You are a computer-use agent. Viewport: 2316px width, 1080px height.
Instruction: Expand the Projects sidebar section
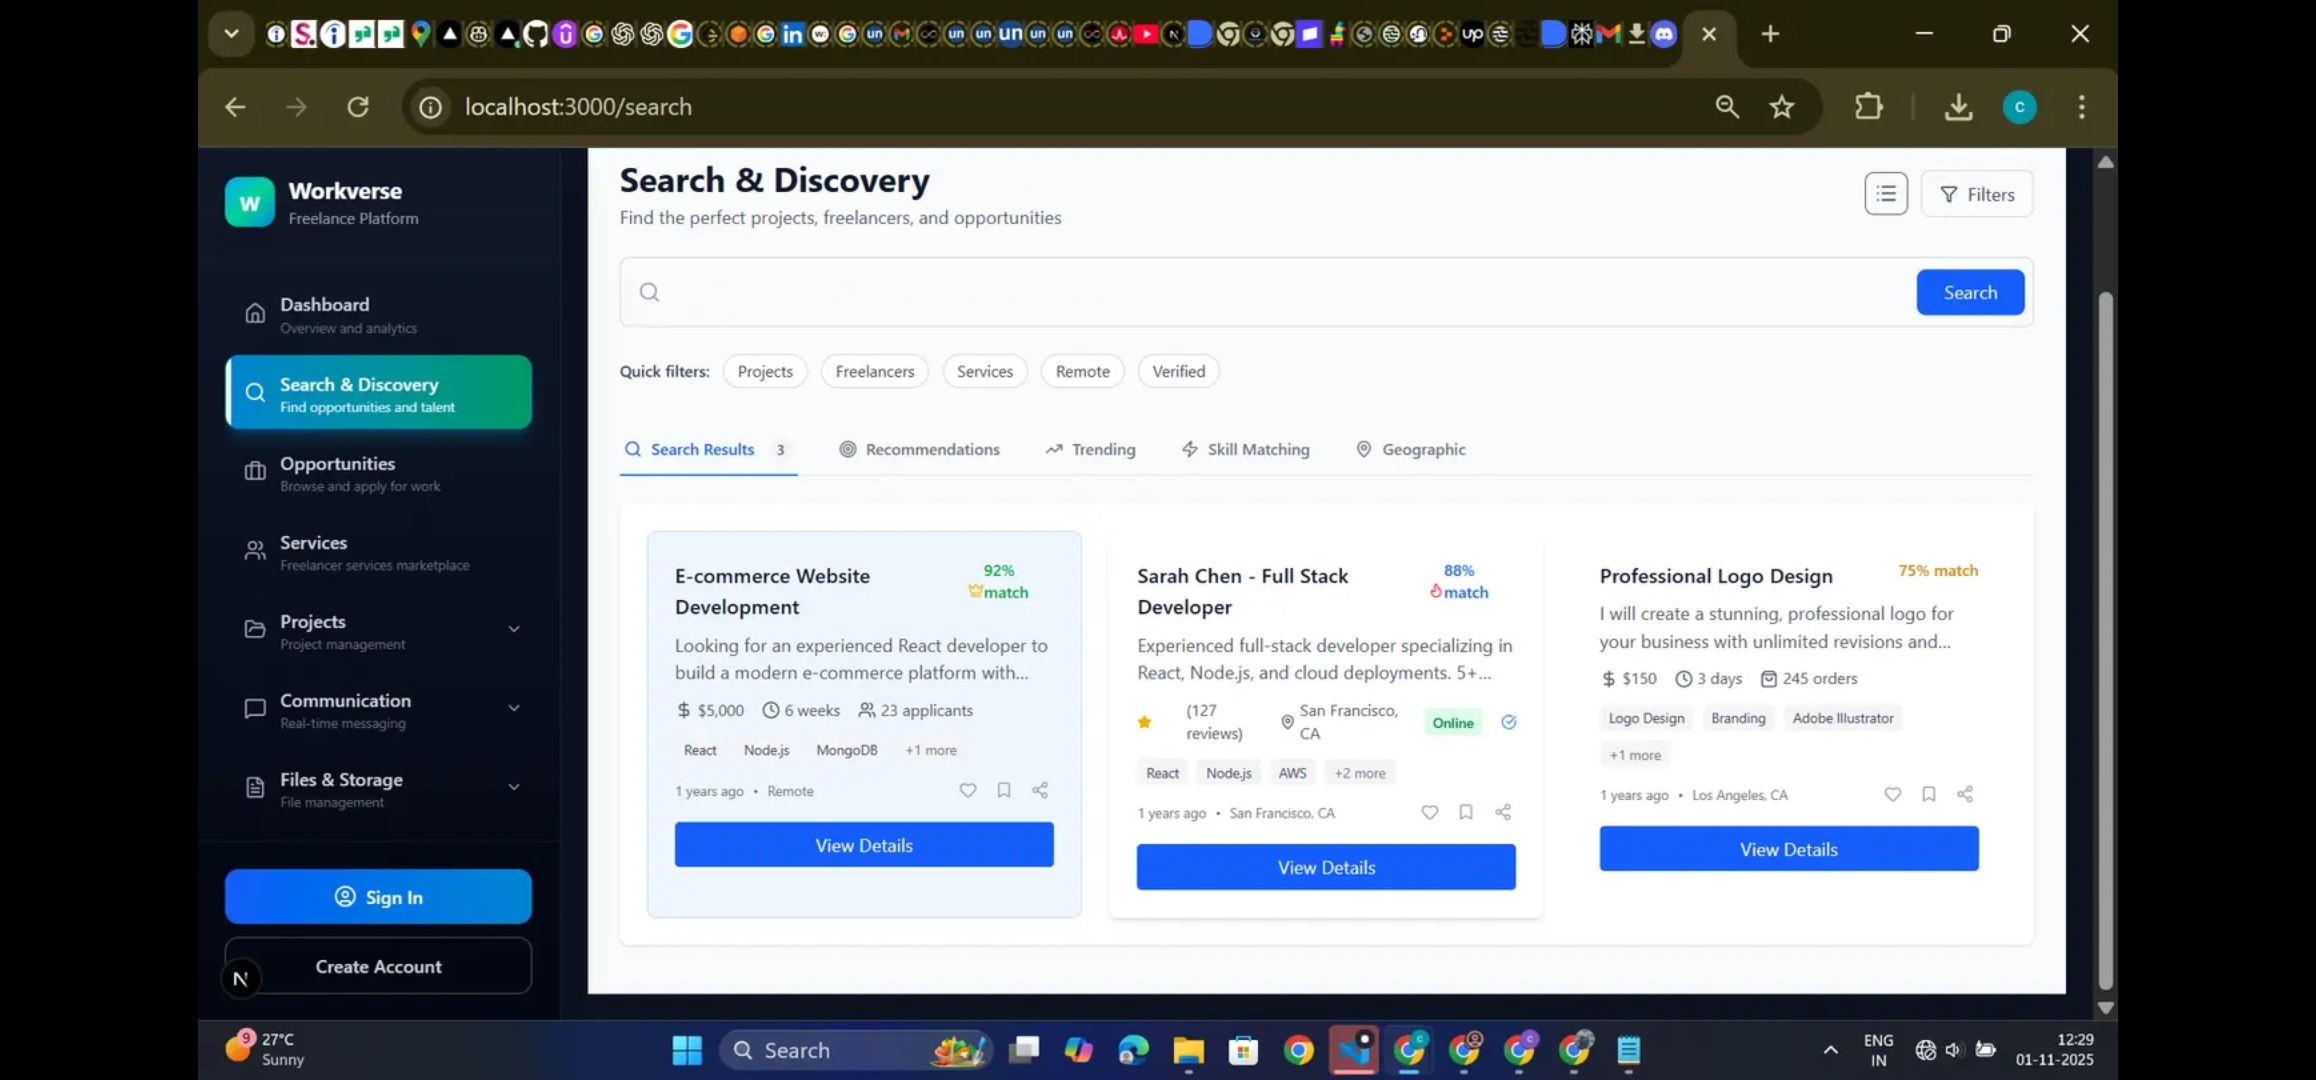point(513,629)
